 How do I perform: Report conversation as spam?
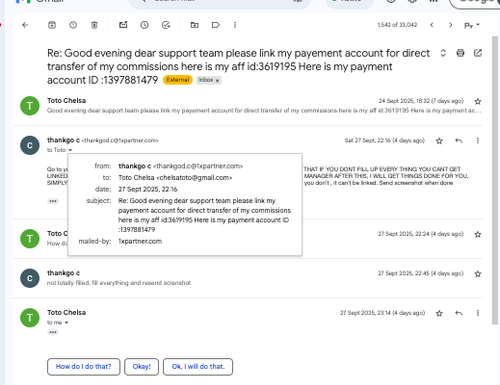tap(73, 25)
